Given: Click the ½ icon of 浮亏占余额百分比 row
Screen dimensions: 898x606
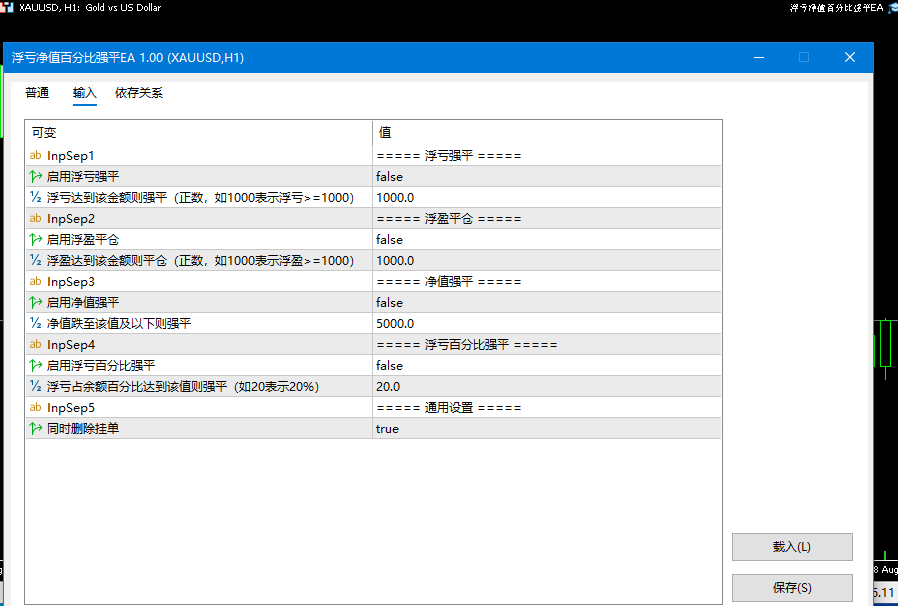Looking at the screenshot, I should (x=36, y=387).
